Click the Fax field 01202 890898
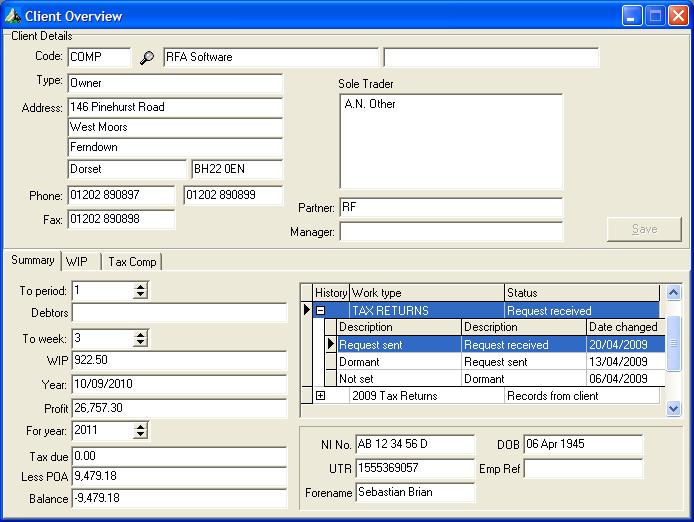The image size is (694, 522). coord(121,219)
